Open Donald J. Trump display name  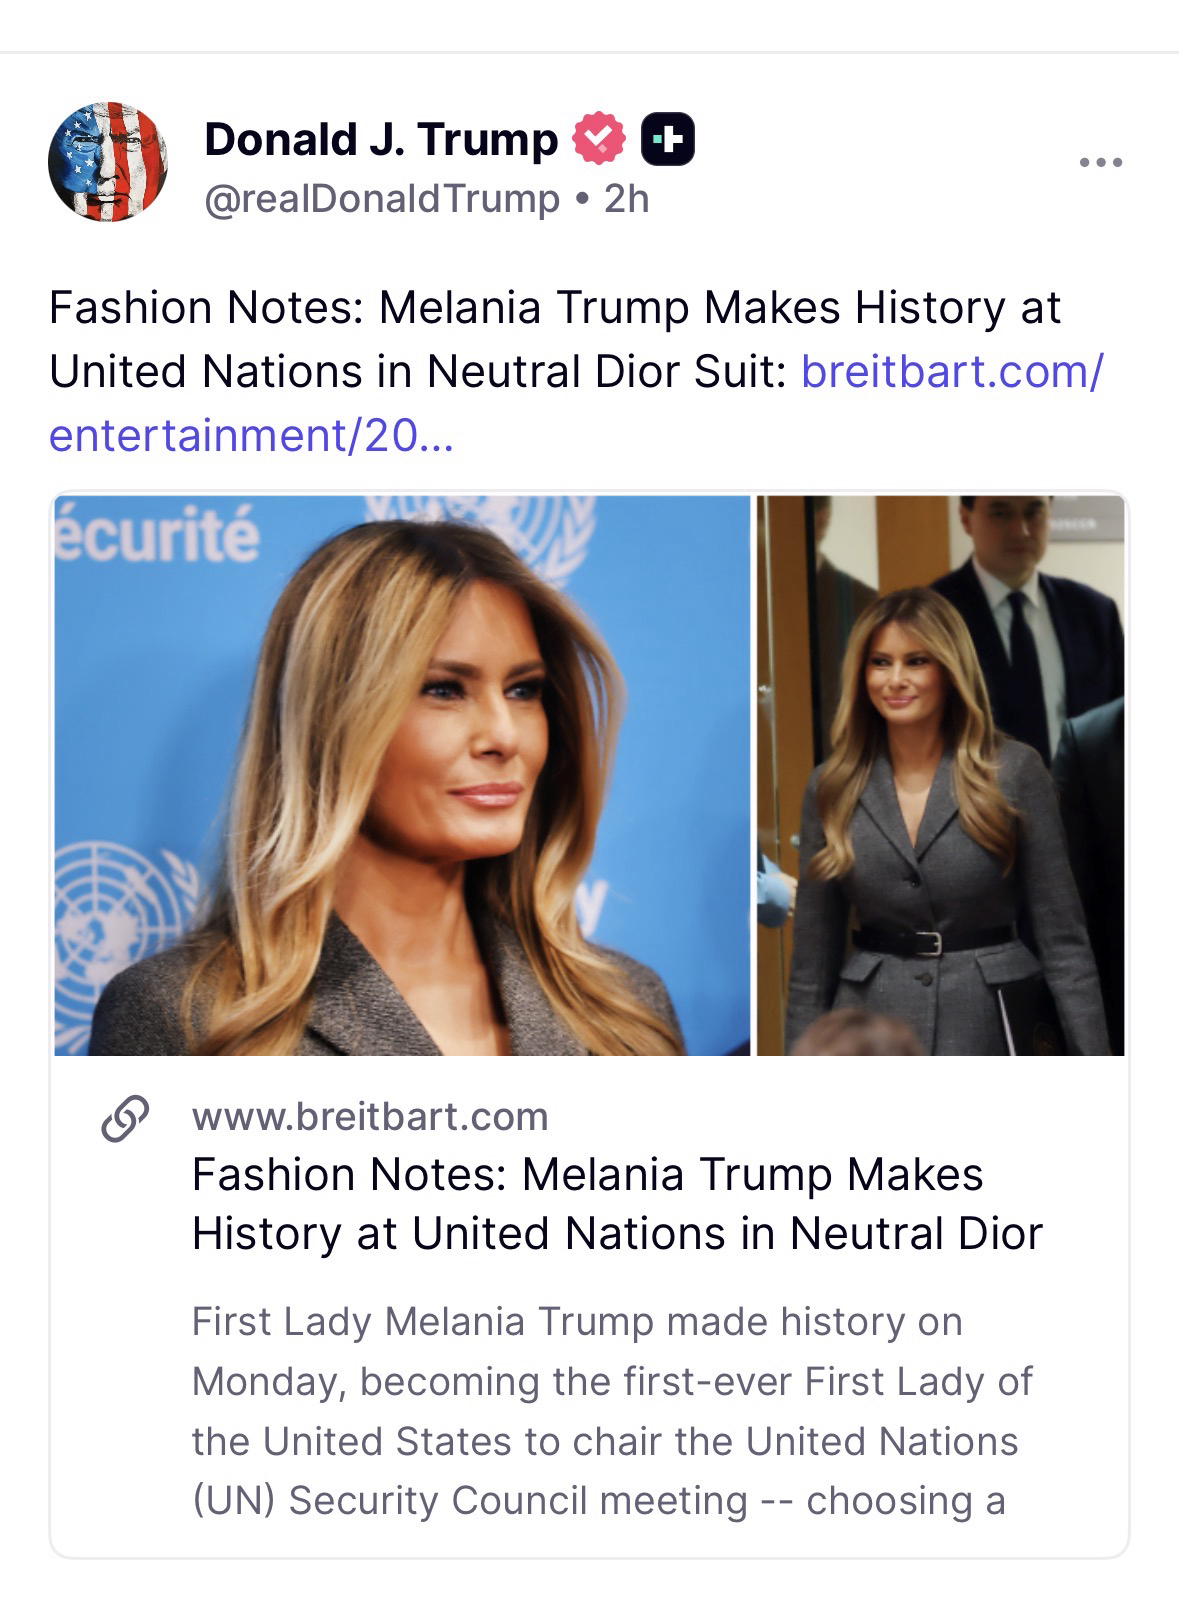[x=380, y=139]
